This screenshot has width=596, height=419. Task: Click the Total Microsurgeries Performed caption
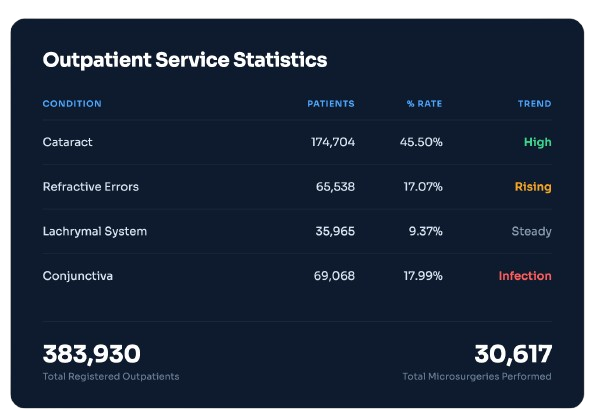coord(477,376)
